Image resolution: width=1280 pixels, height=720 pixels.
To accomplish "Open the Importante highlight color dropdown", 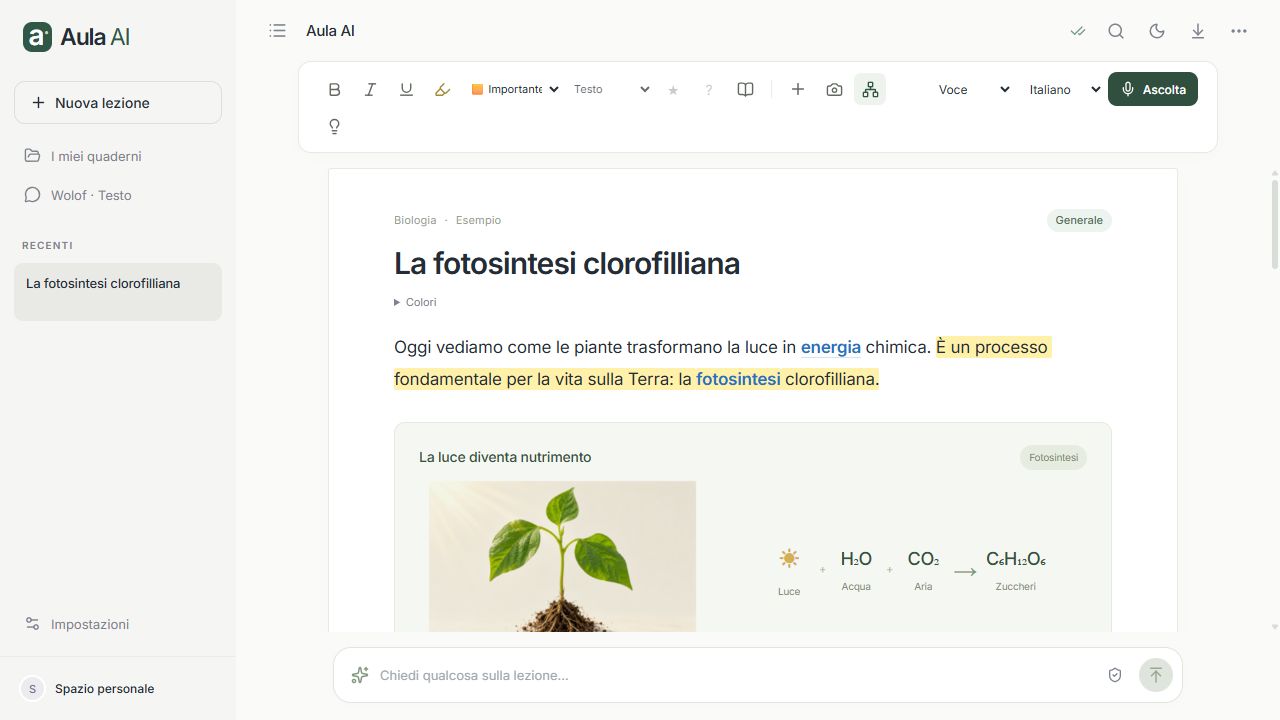I will [515, 90].
